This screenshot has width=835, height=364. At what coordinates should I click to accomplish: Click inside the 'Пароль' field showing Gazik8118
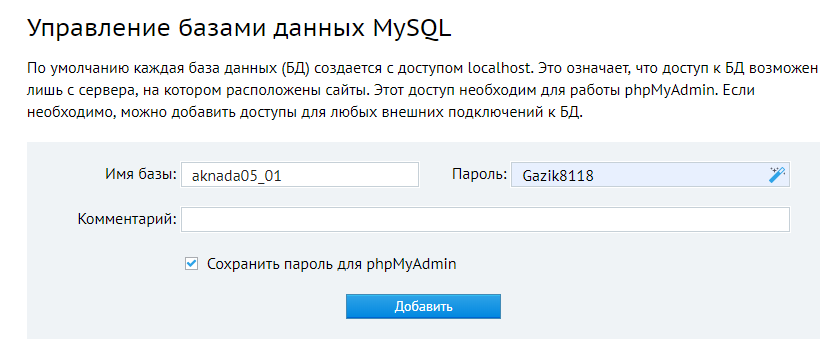point(650,175)
